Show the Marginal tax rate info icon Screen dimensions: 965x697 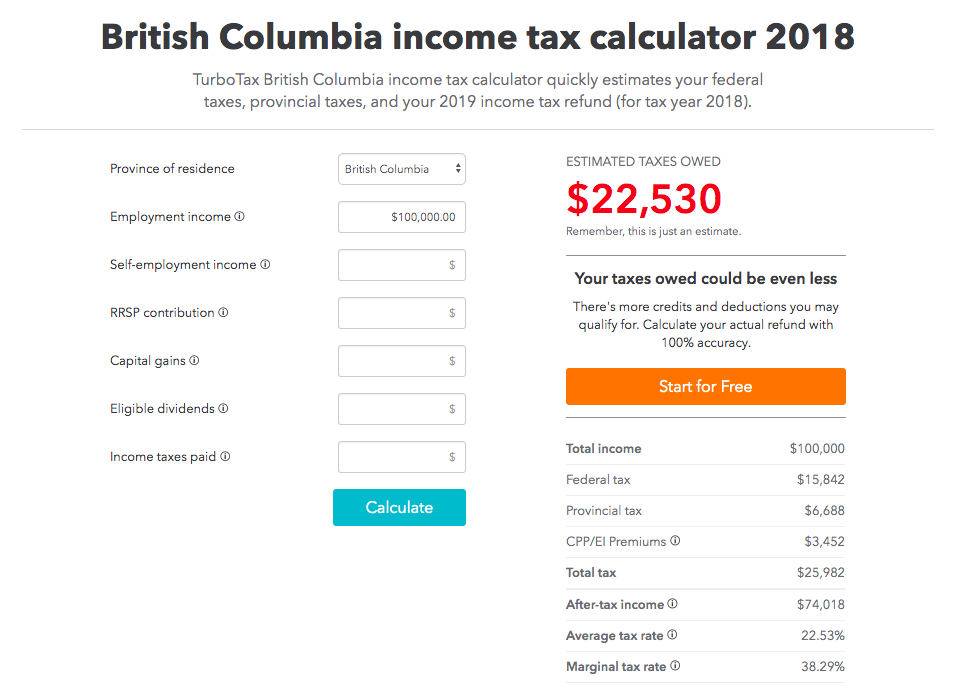click(675, 666)
